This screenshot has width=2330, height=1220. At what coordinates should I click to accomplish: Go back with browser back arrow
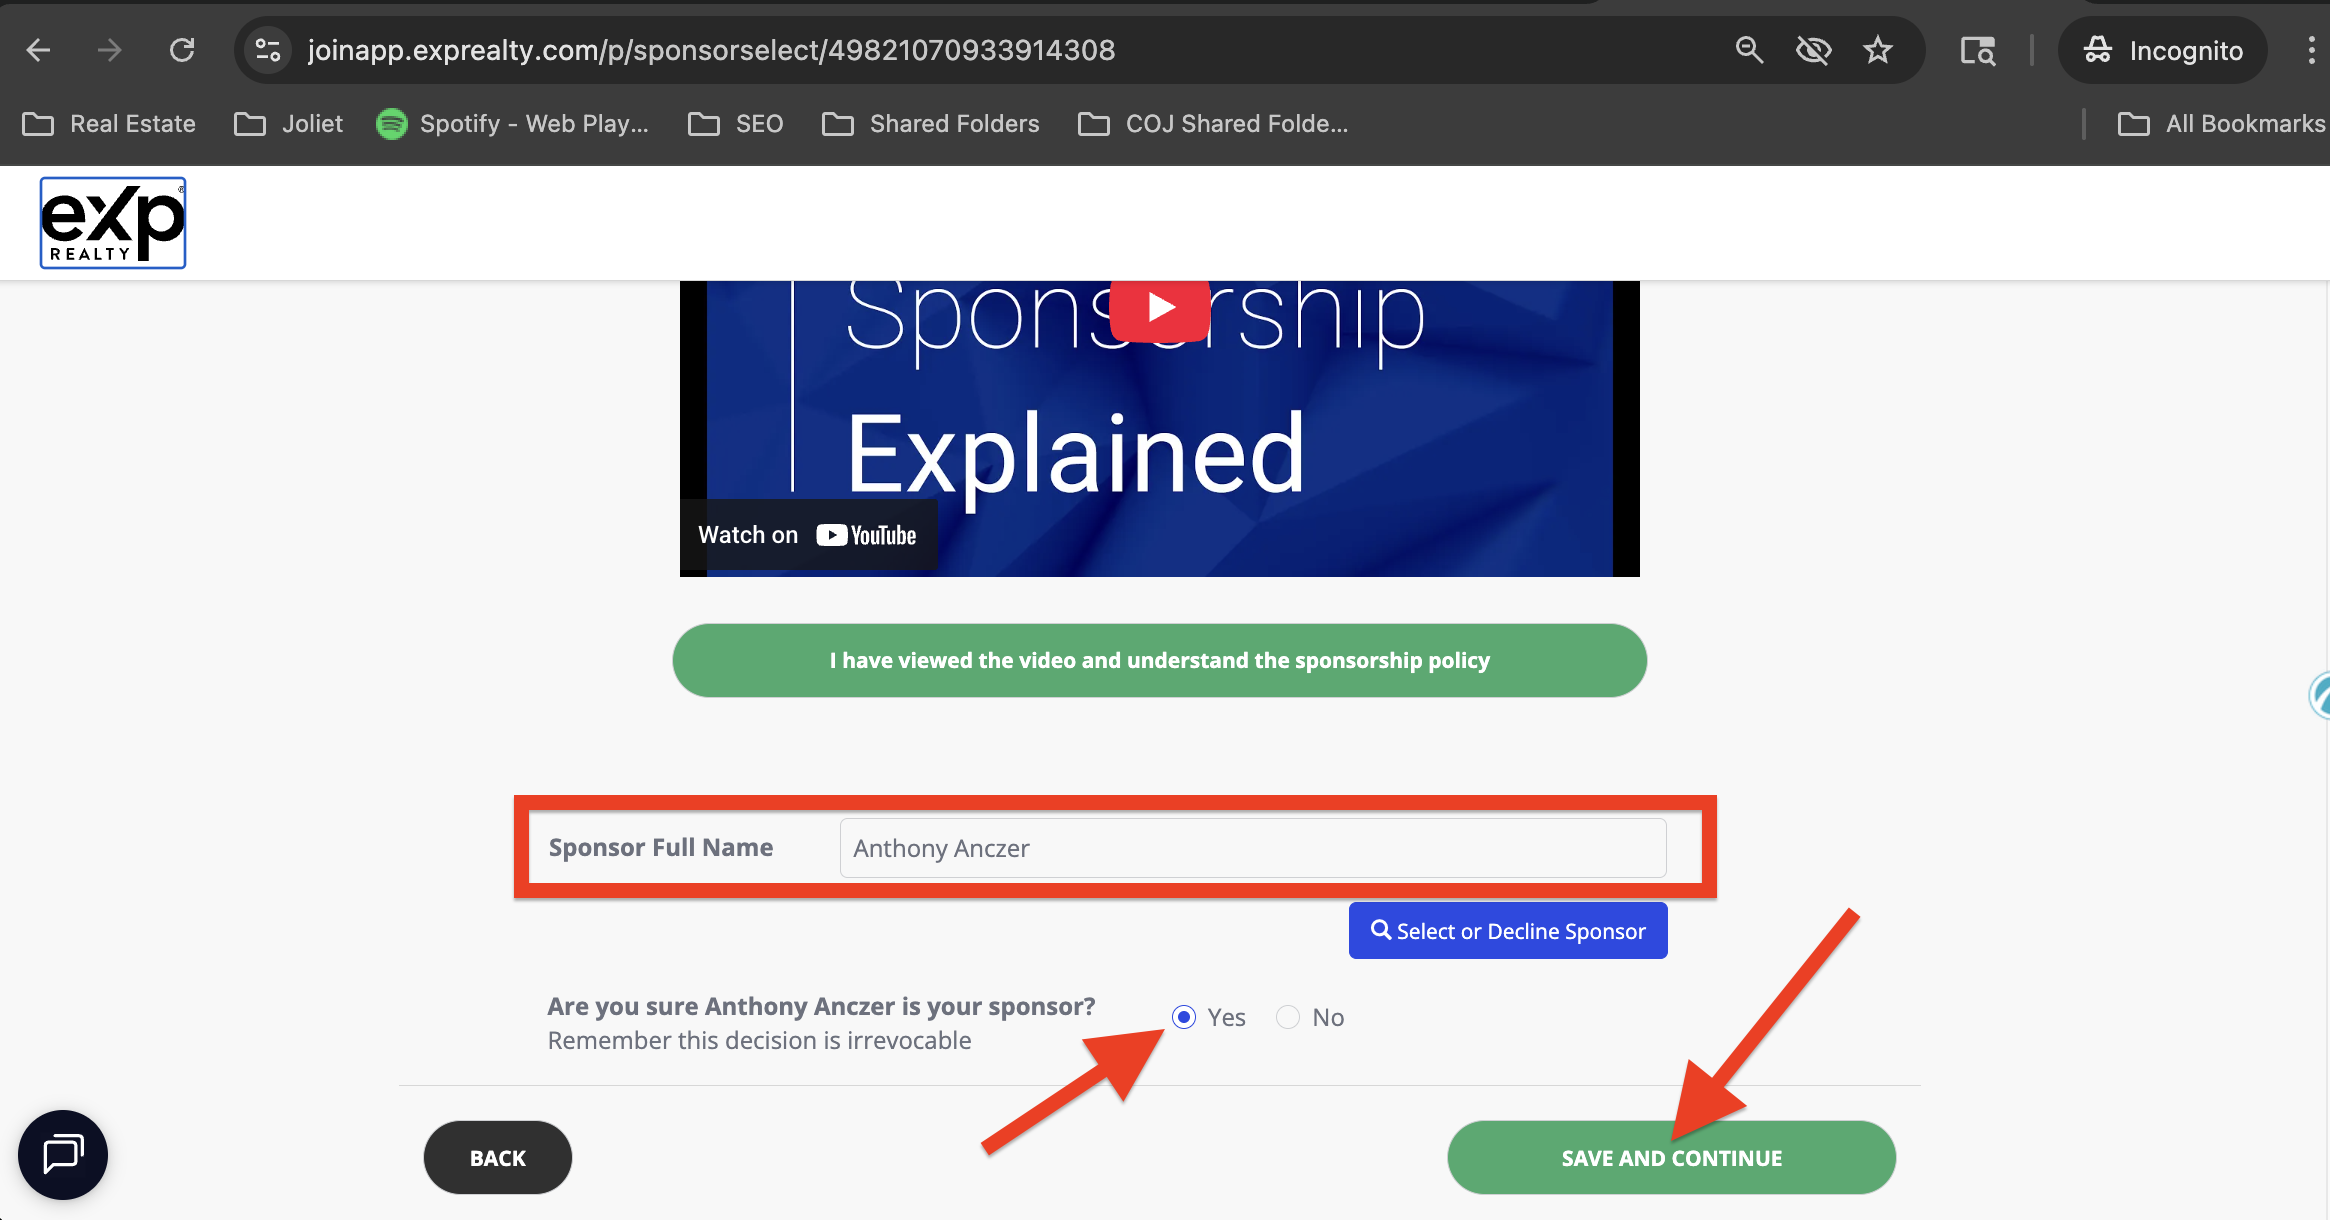coord(38,50)
